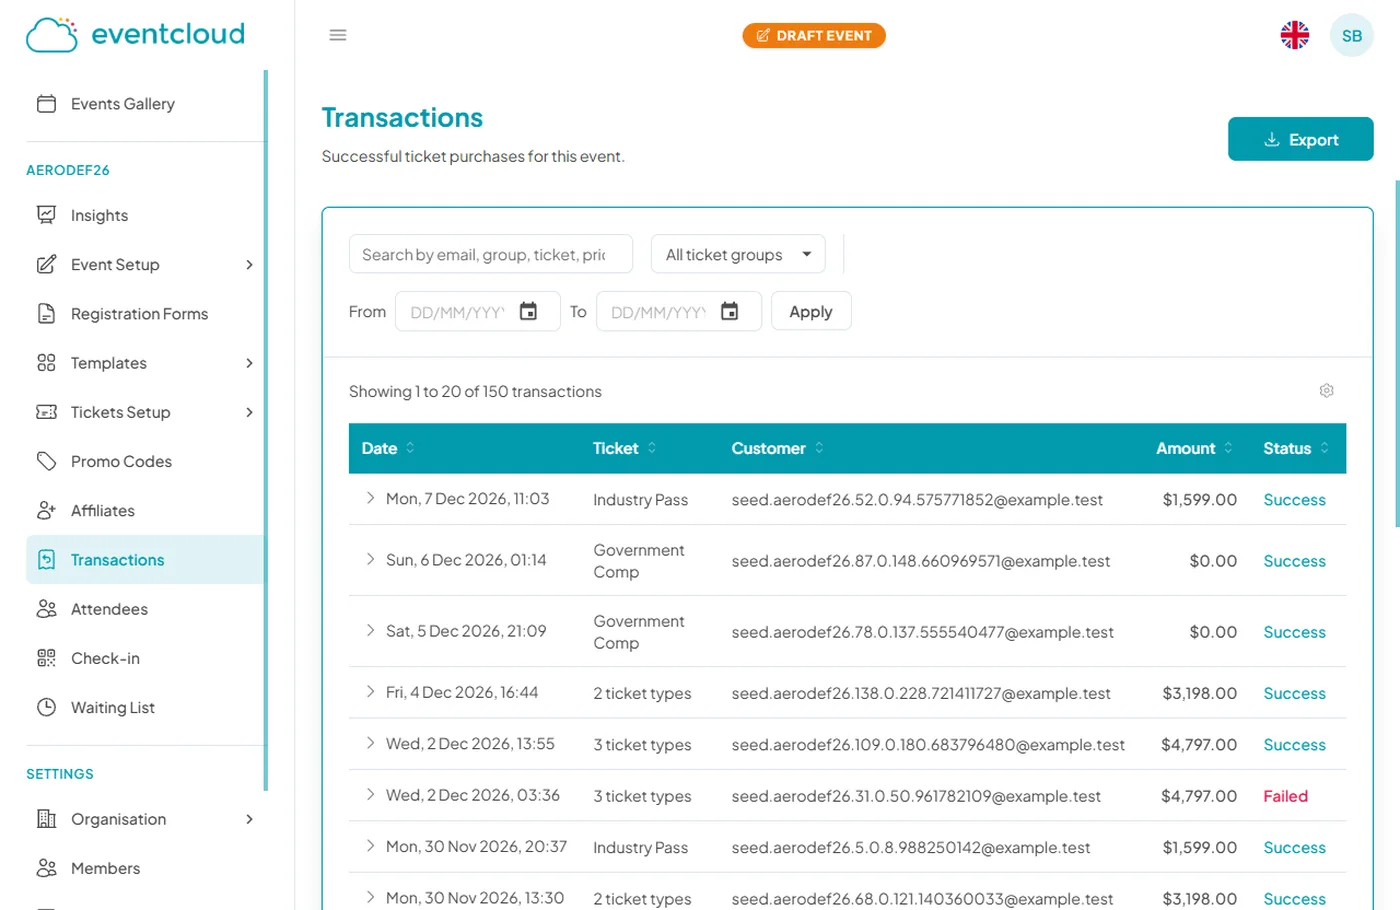Sort by Customer column arrows
The height and width of the screenshot is (910, 1400).
click(x=819, y=448)
